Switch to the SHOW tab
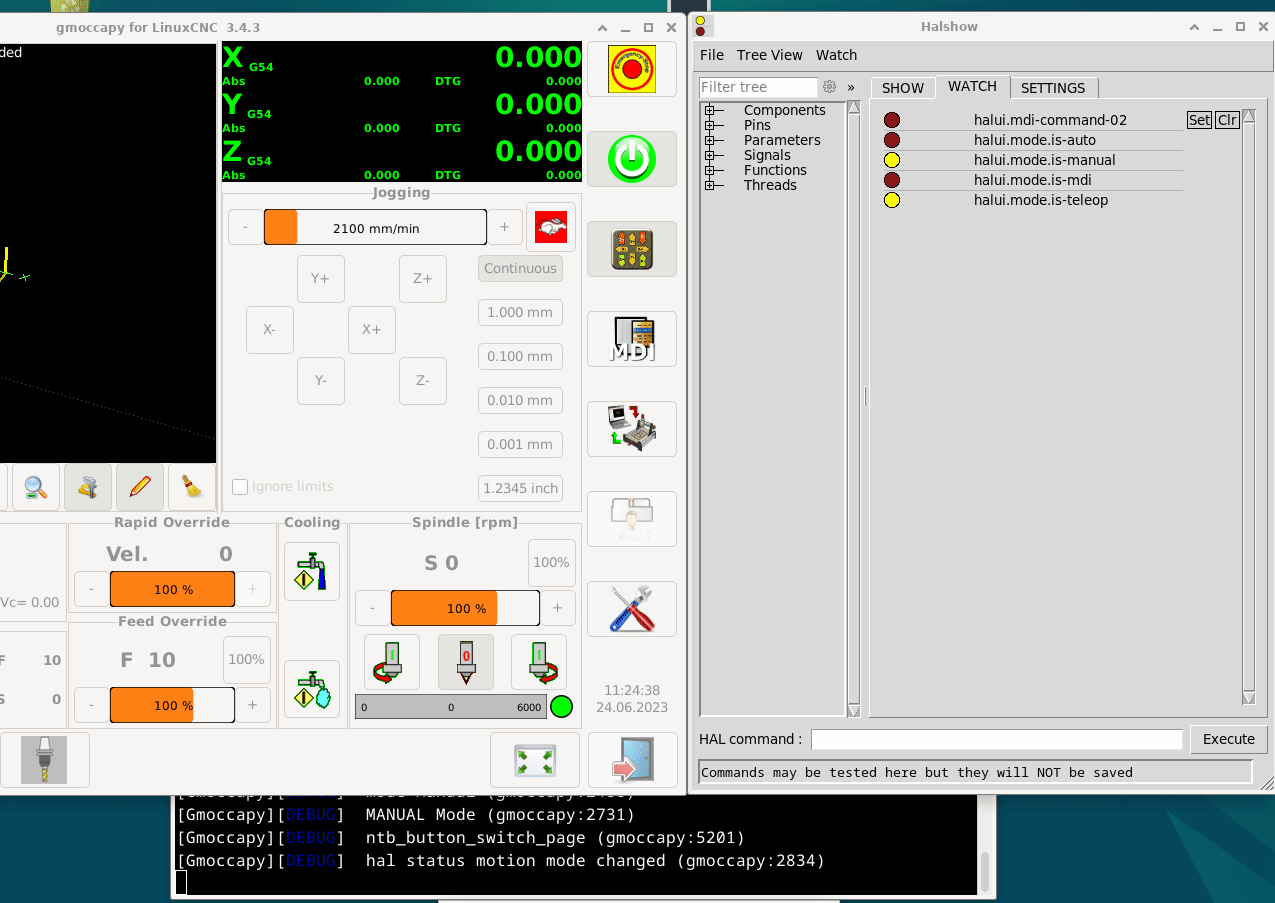 click(903, 88)
